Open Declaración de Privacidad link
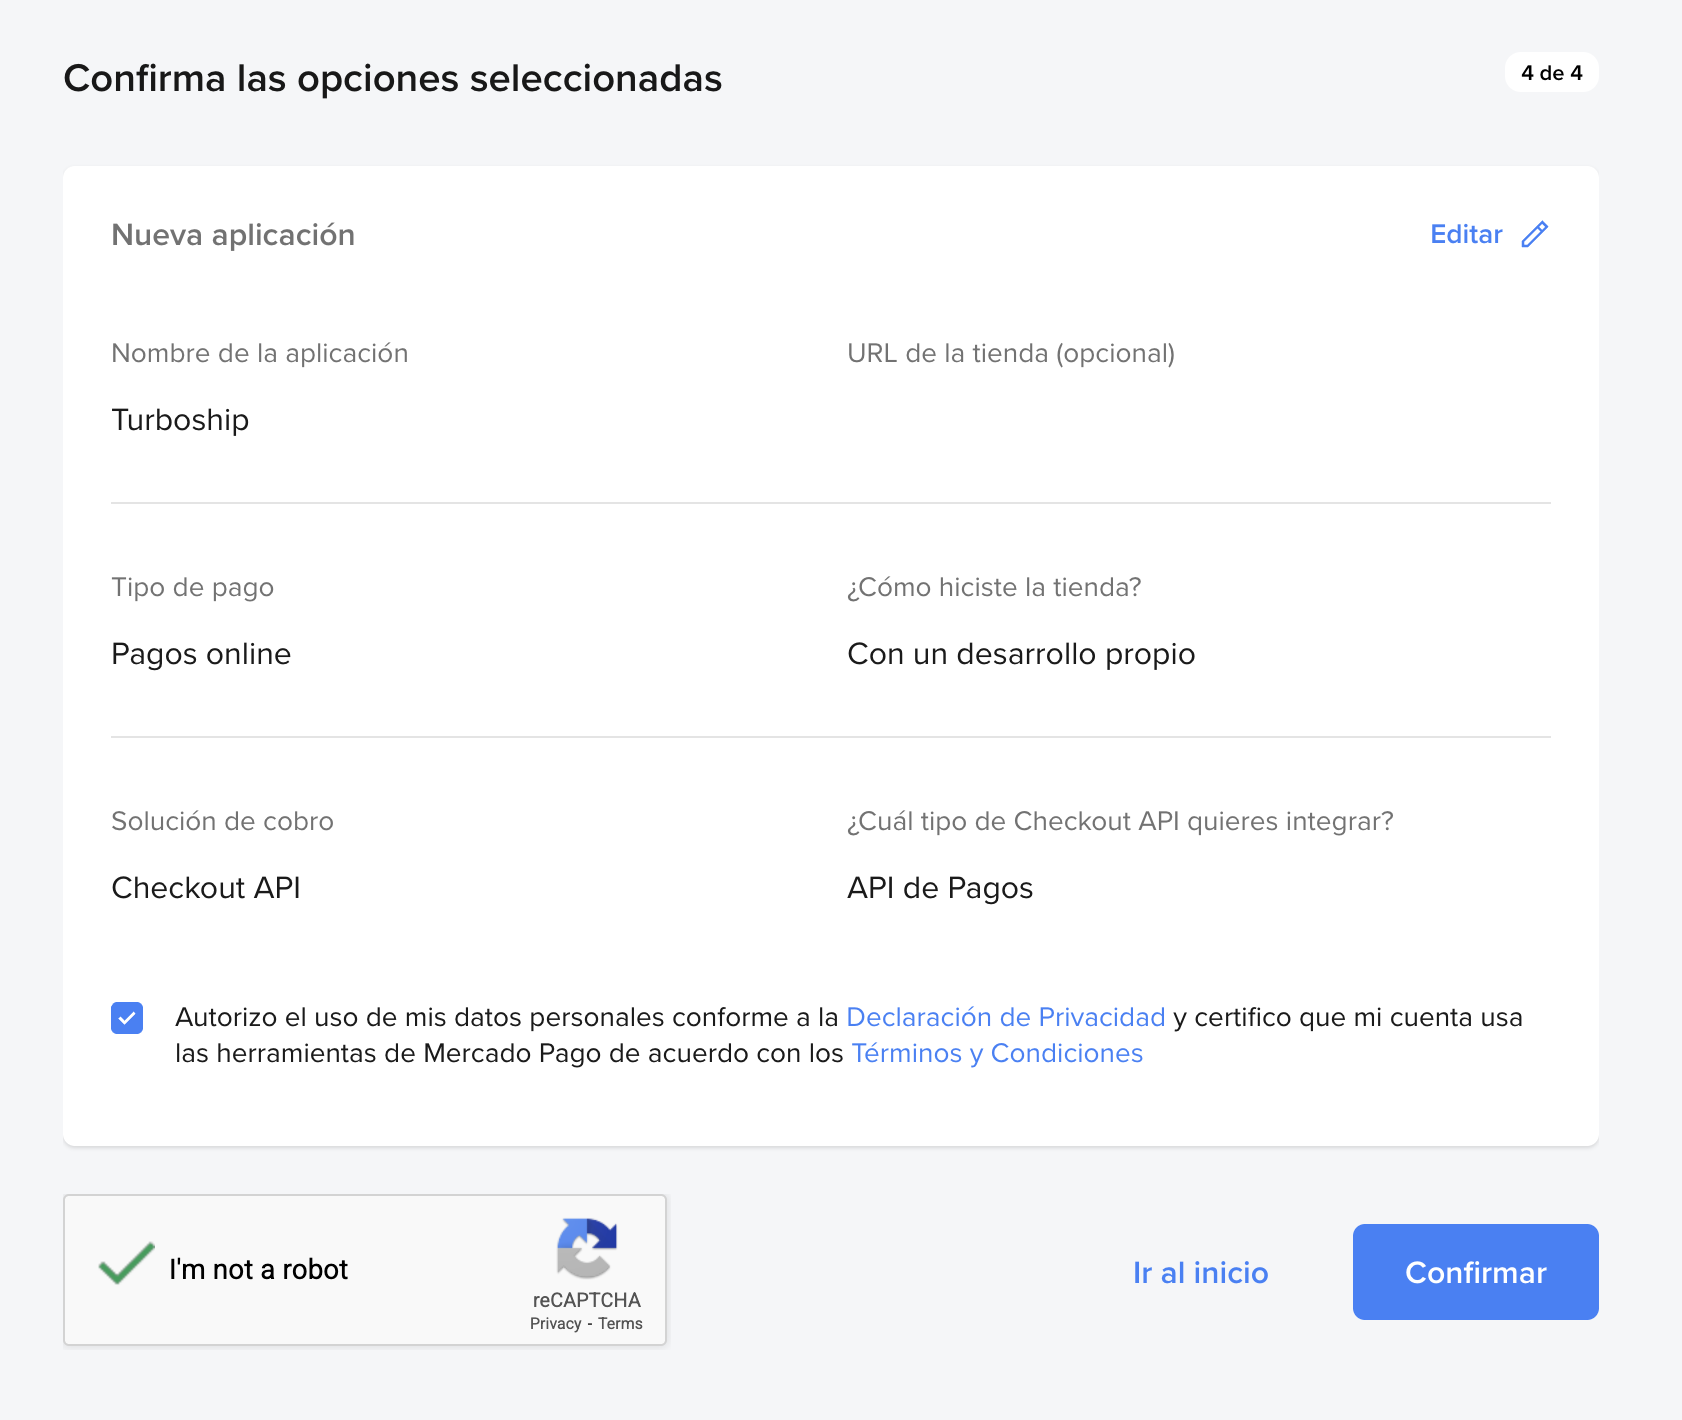Screen dimensions: 1682x1420 [1004, 1017]
